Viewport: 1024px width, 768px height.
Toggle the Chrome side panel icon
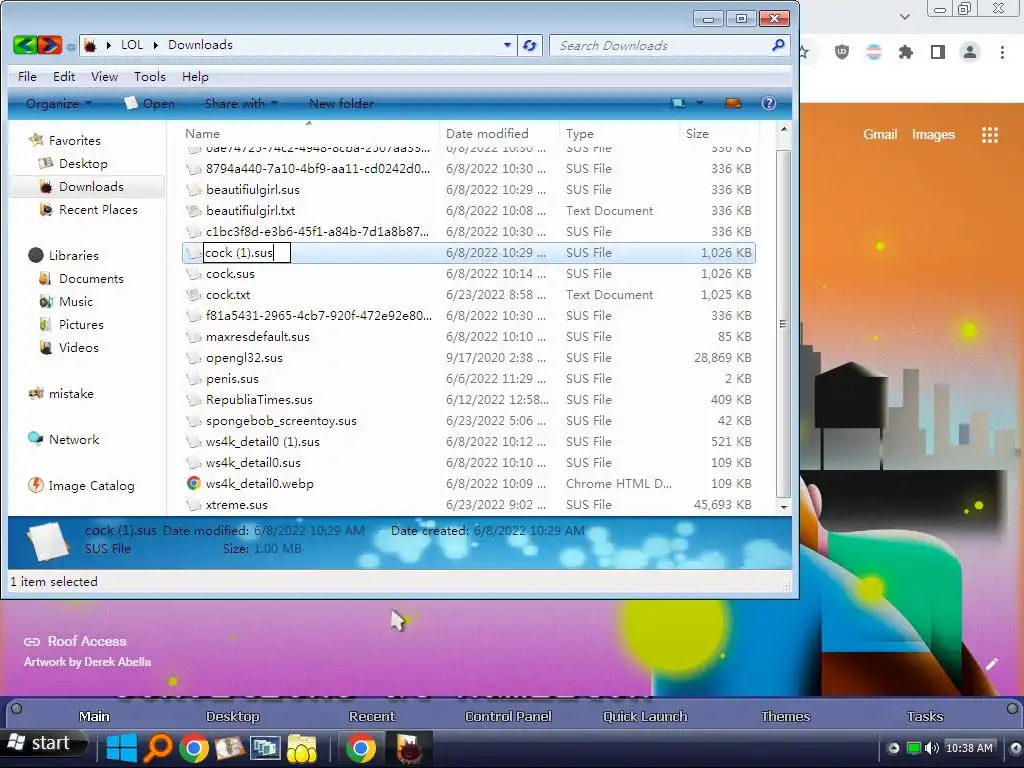[x=938, y=52]
